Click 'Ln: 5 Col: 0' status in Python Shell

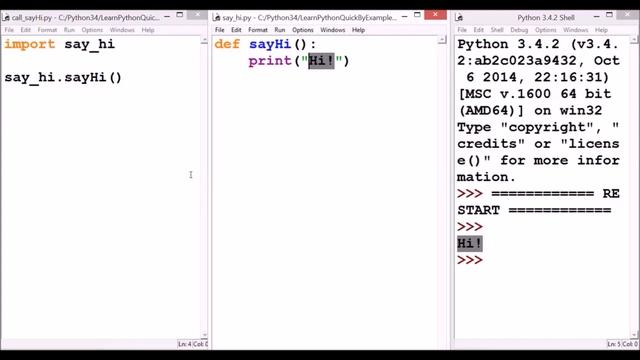pyautogui.click(x=622, y=344)
